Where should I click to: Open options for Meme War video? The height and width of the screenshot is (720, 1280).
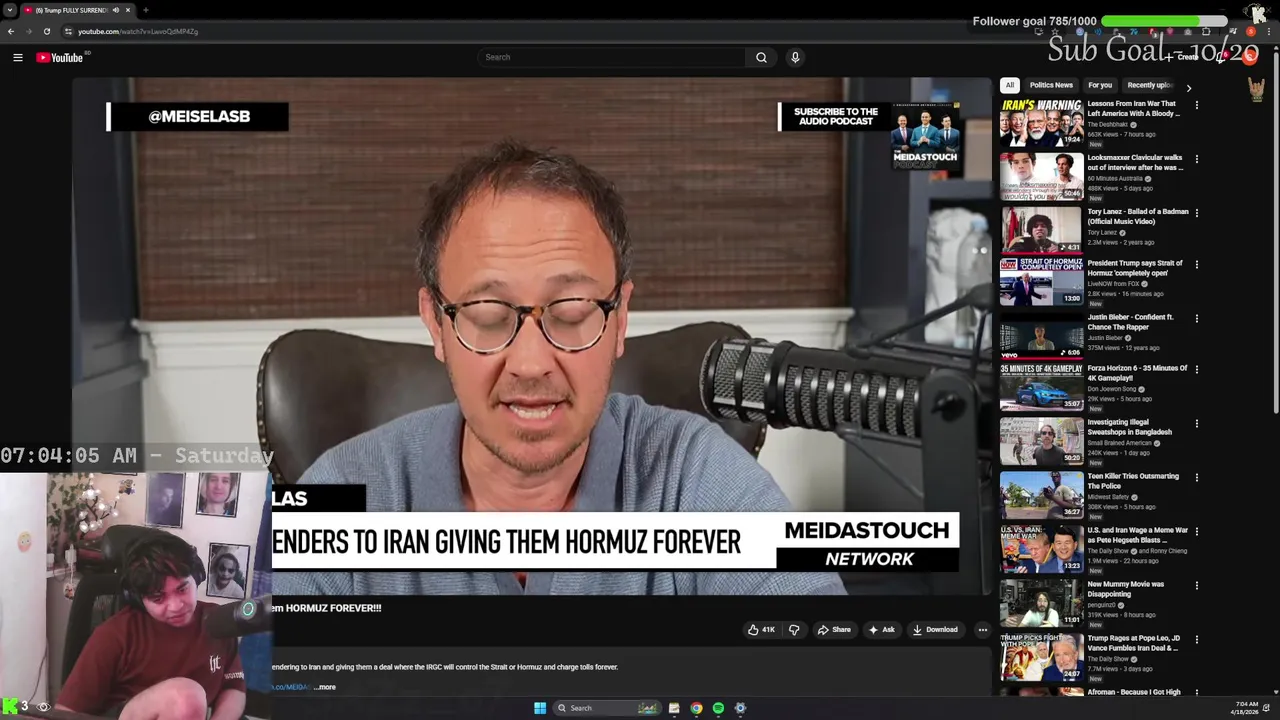[1196, 532]
